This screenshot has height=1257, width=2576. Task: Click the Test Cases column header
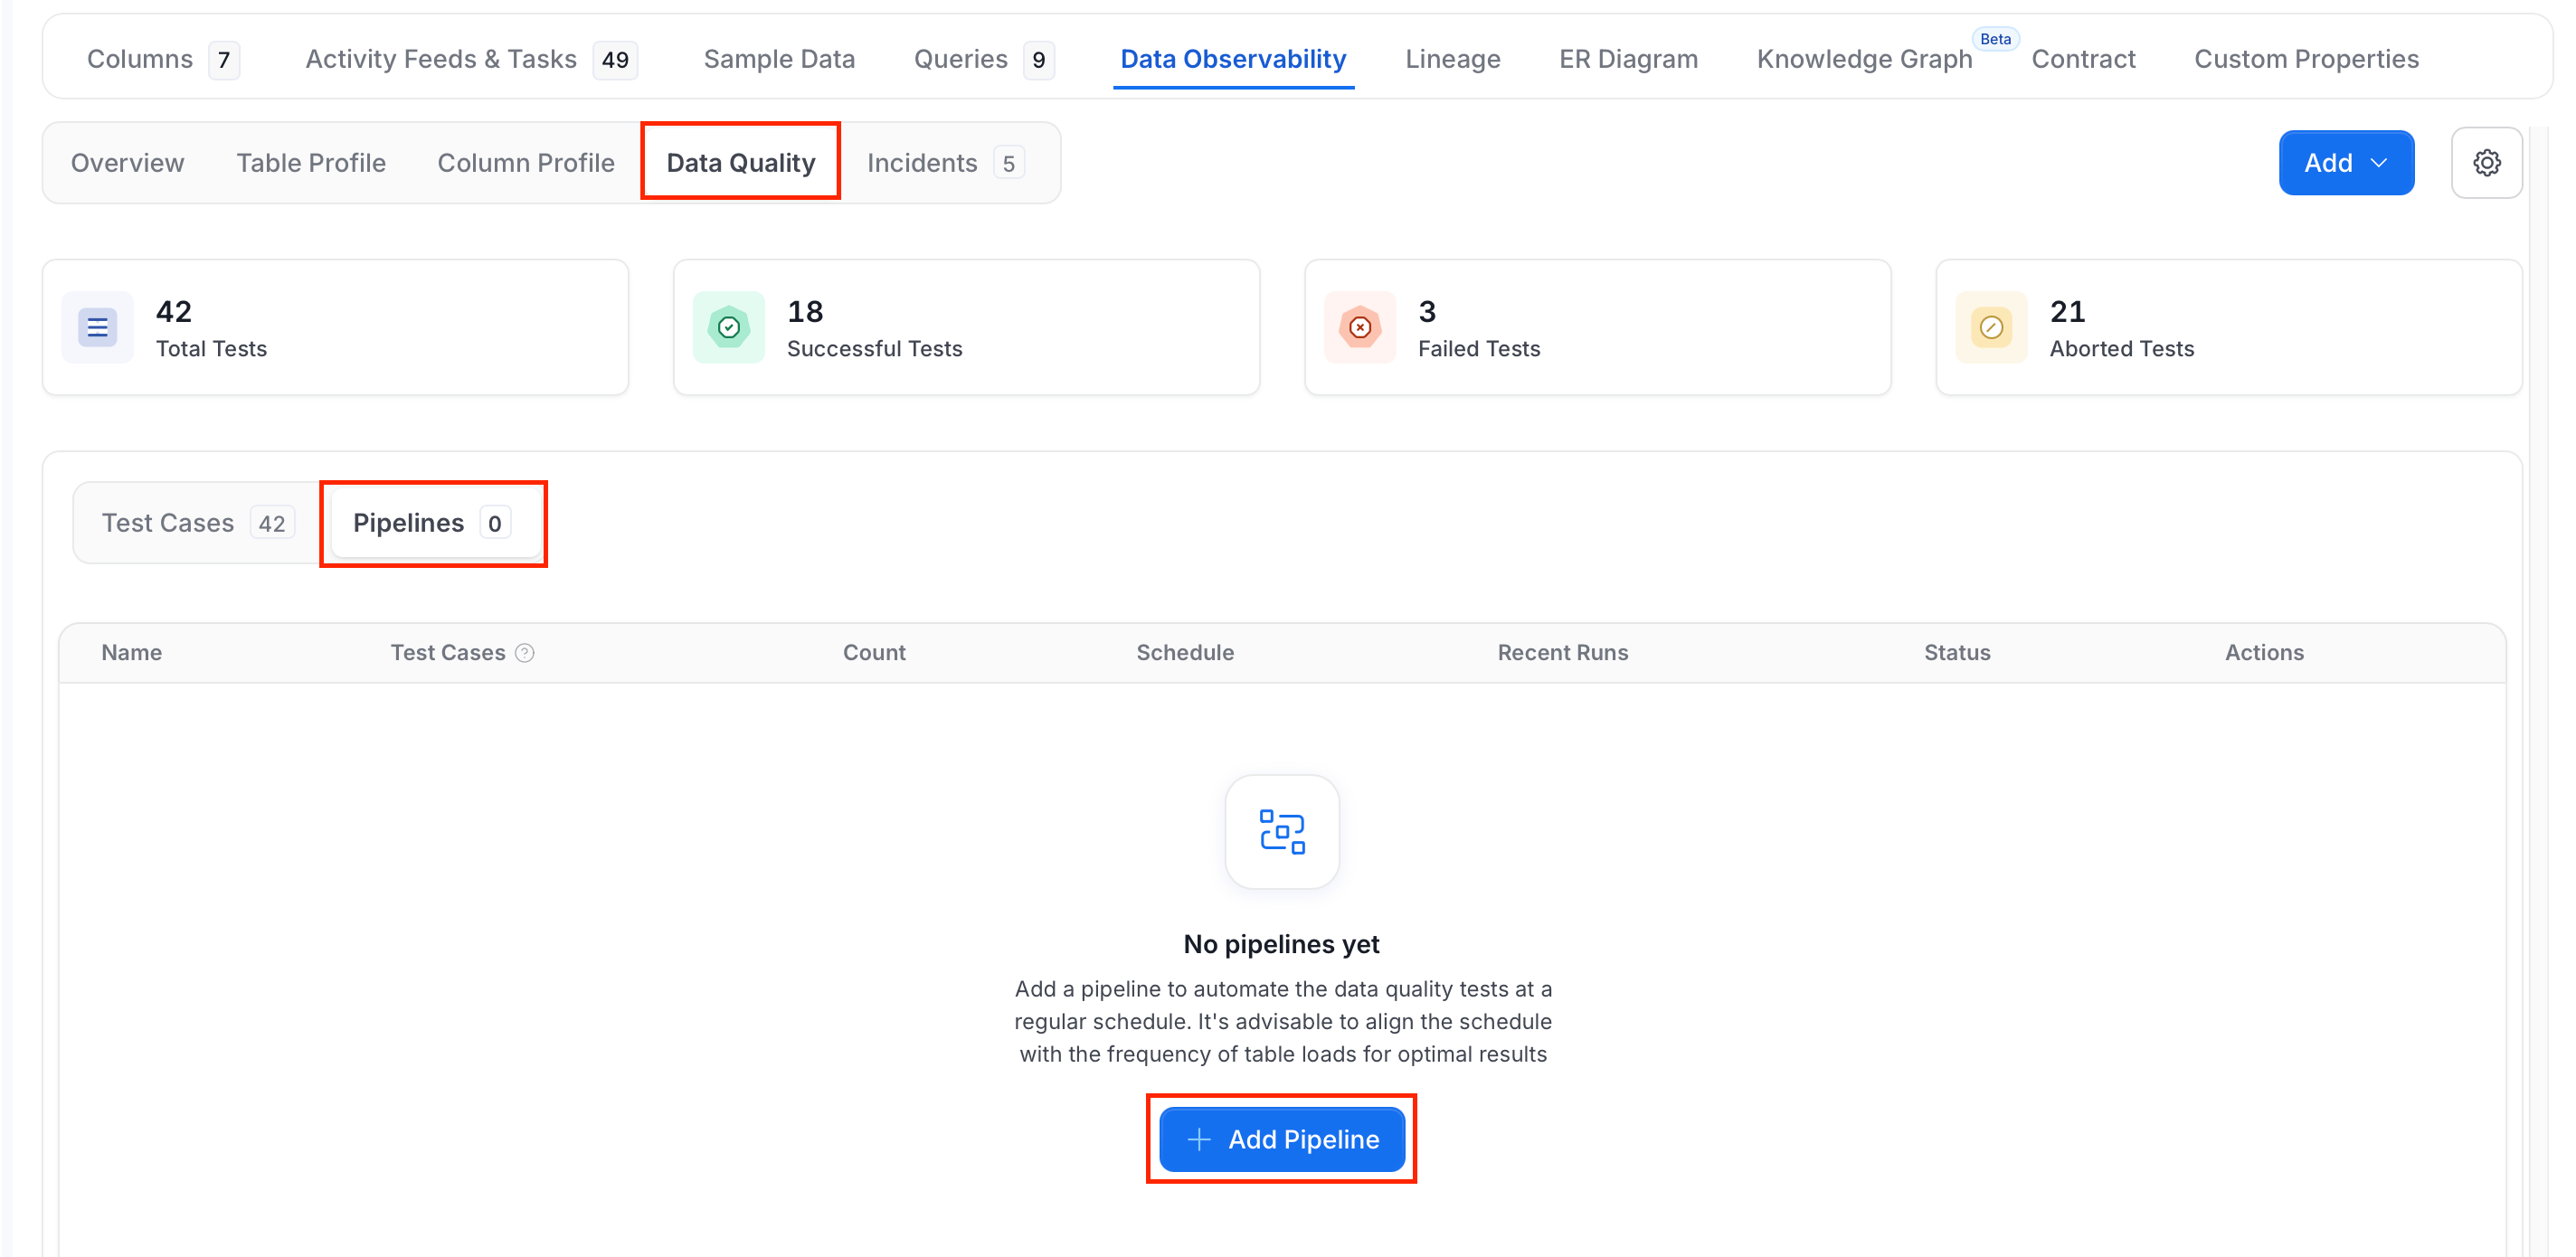click(x=448, y=653)
